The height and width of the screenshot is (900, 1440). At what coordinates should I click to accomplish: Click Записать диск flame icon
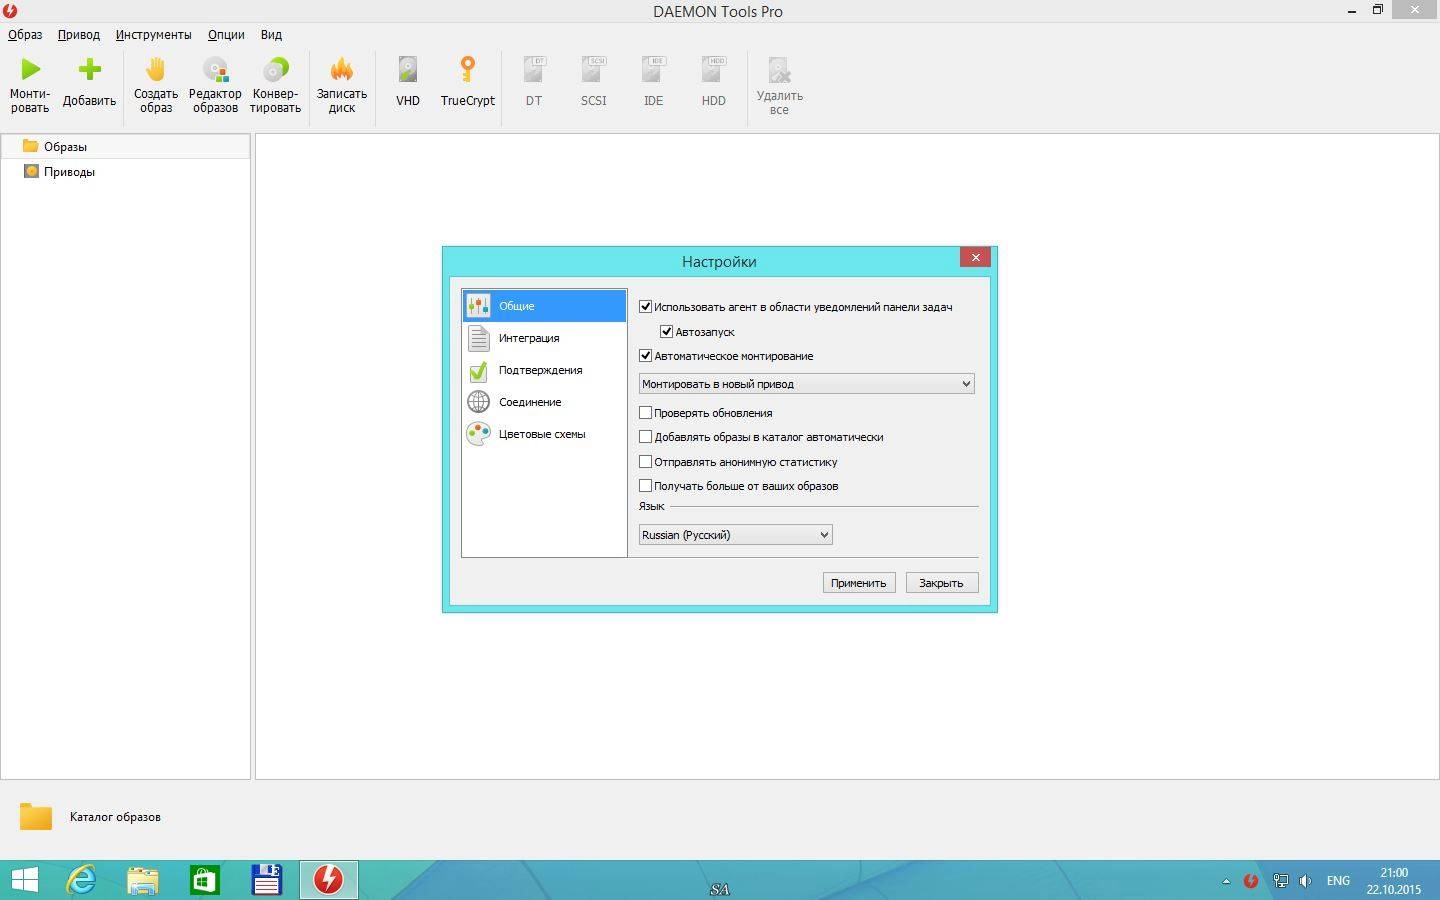[342, 69]
